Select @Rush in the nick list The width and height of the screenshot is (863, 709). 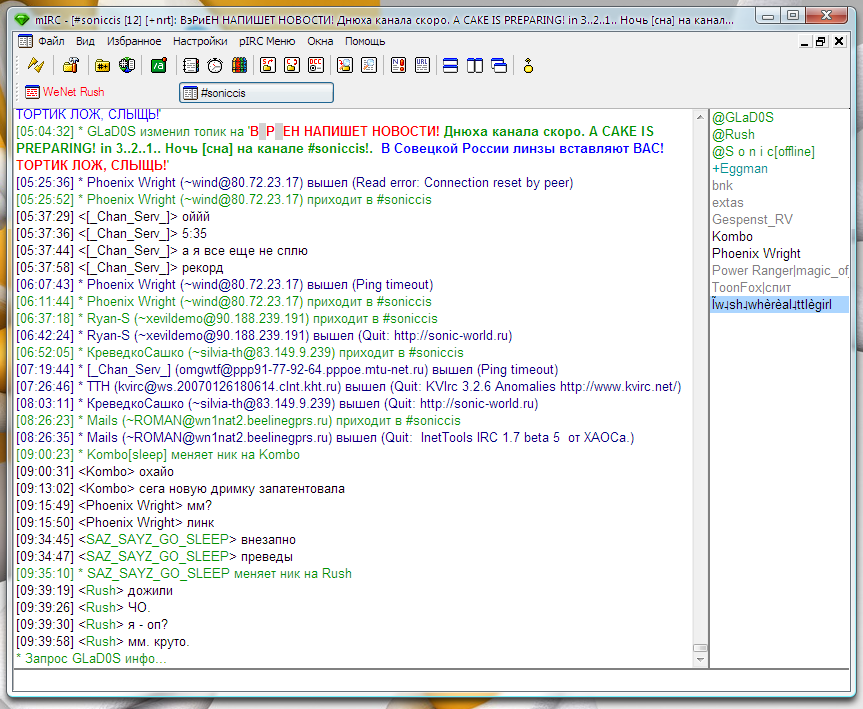tap(733, 134)
